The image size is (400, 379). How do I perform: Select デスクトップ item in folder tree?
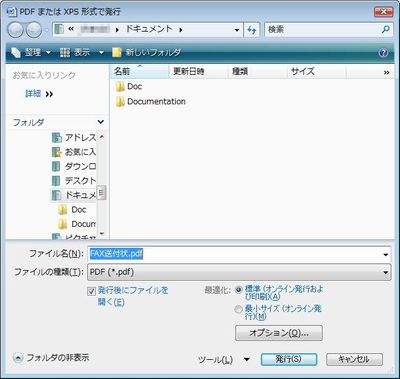coord(74,181)
